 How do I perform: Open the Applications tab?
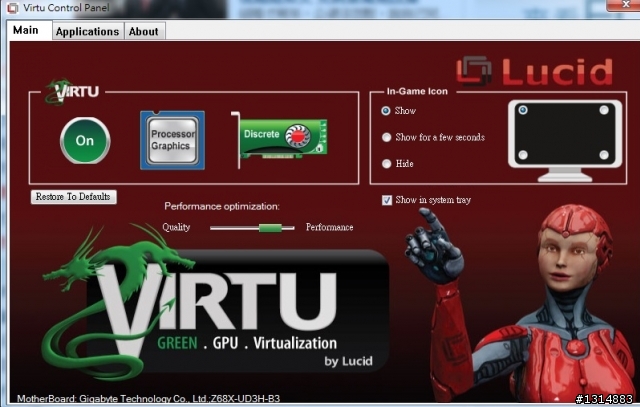click(87, 31)
